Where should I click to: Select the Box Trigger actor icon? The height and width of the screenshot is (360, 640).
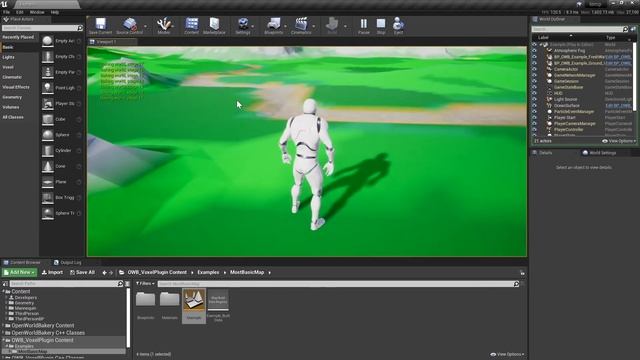[48, 198]
